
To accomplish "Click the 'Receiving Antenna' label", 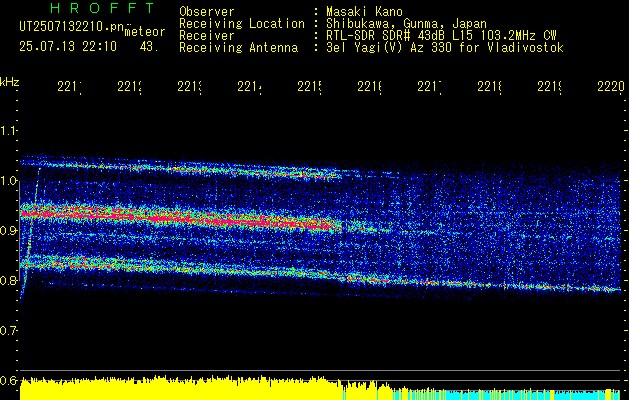I will point(238,48).
